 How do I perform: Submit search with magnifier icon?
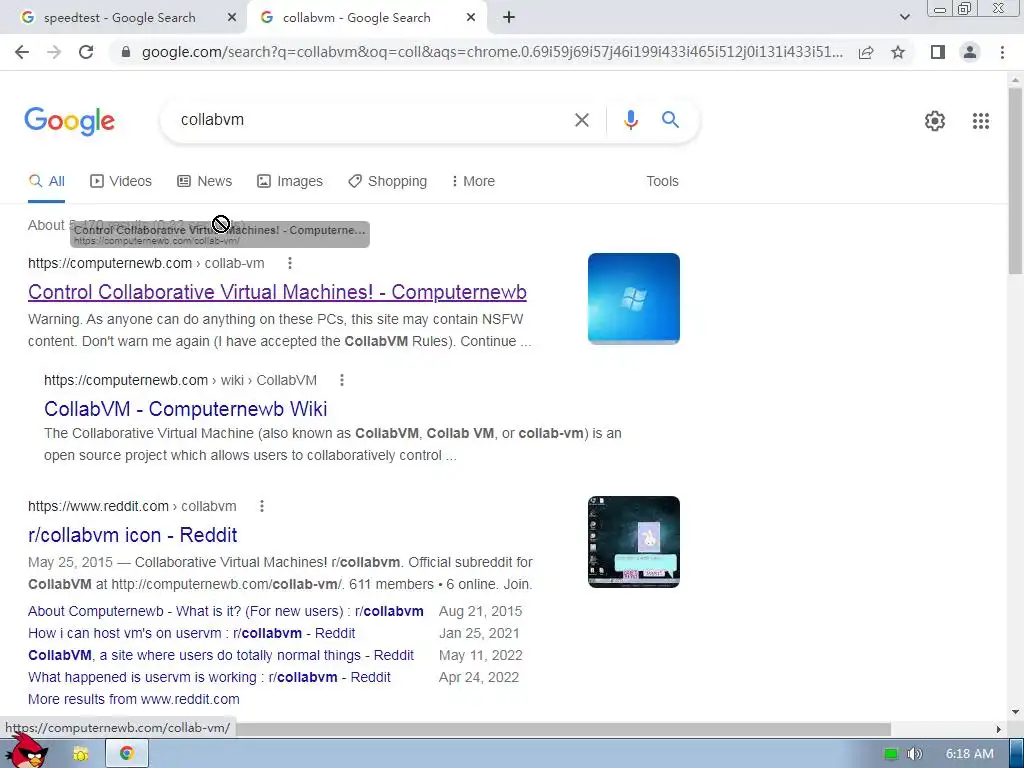pos(670,120)
